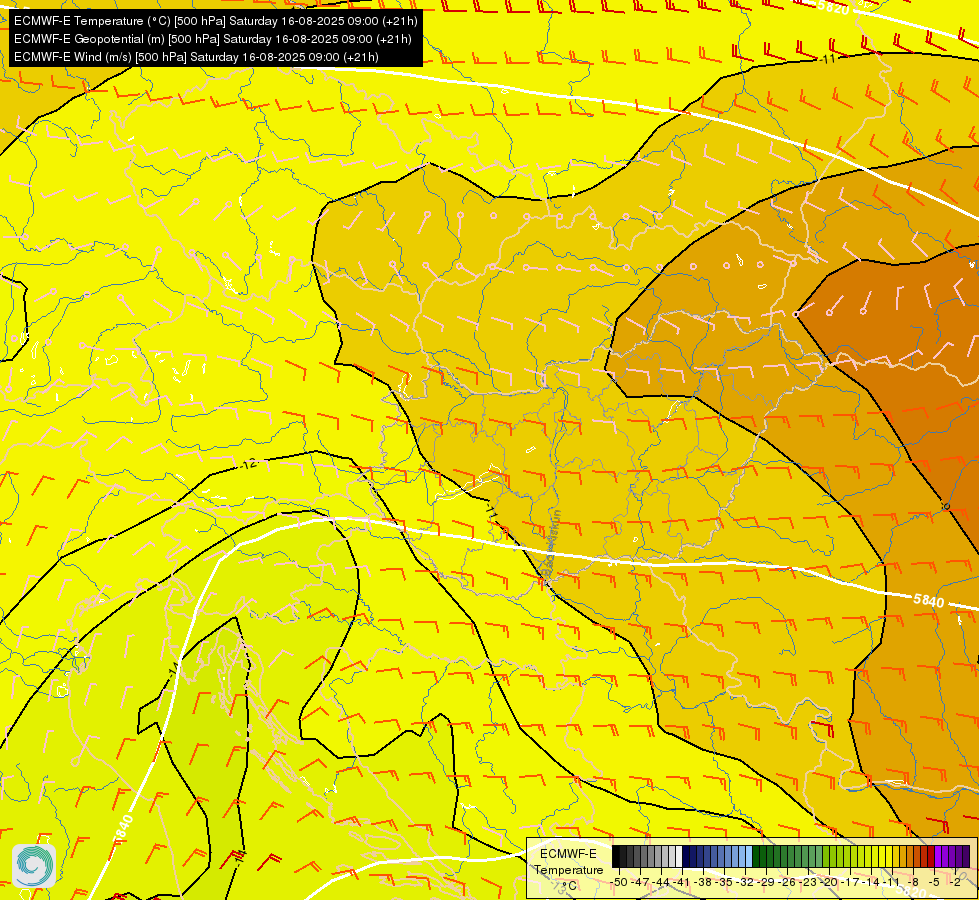Click the -20 tick label in the legend
This screenshot has height=900, width=979.
[x=829, y=882]
